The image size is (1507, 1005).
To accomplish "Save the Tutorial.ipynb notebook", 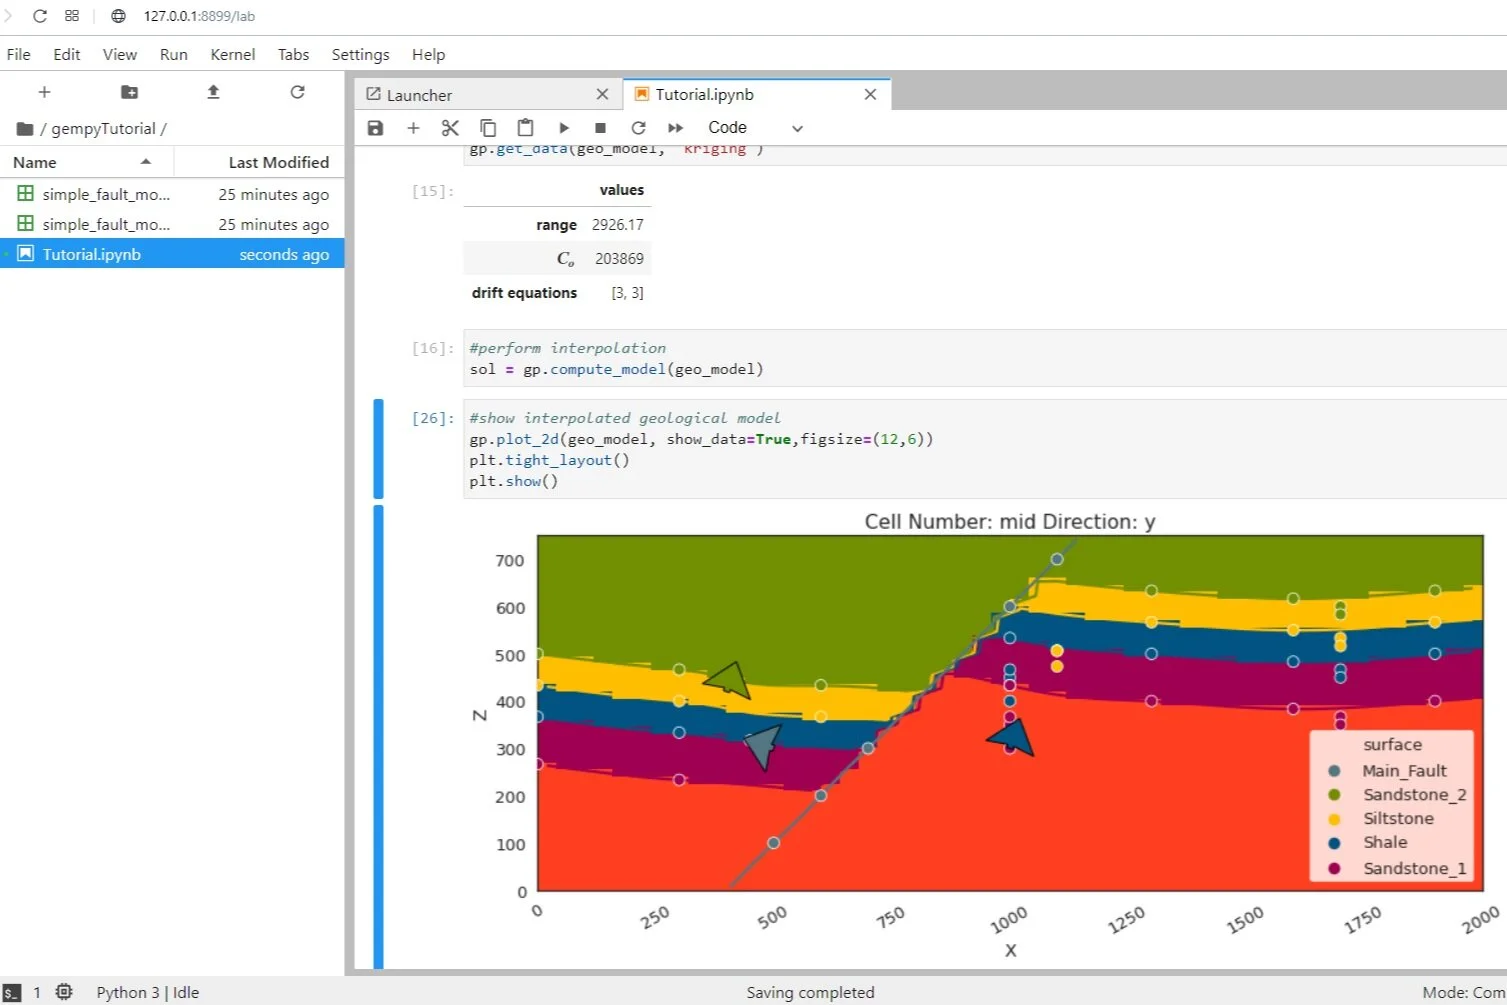I will tap(375, 127).
